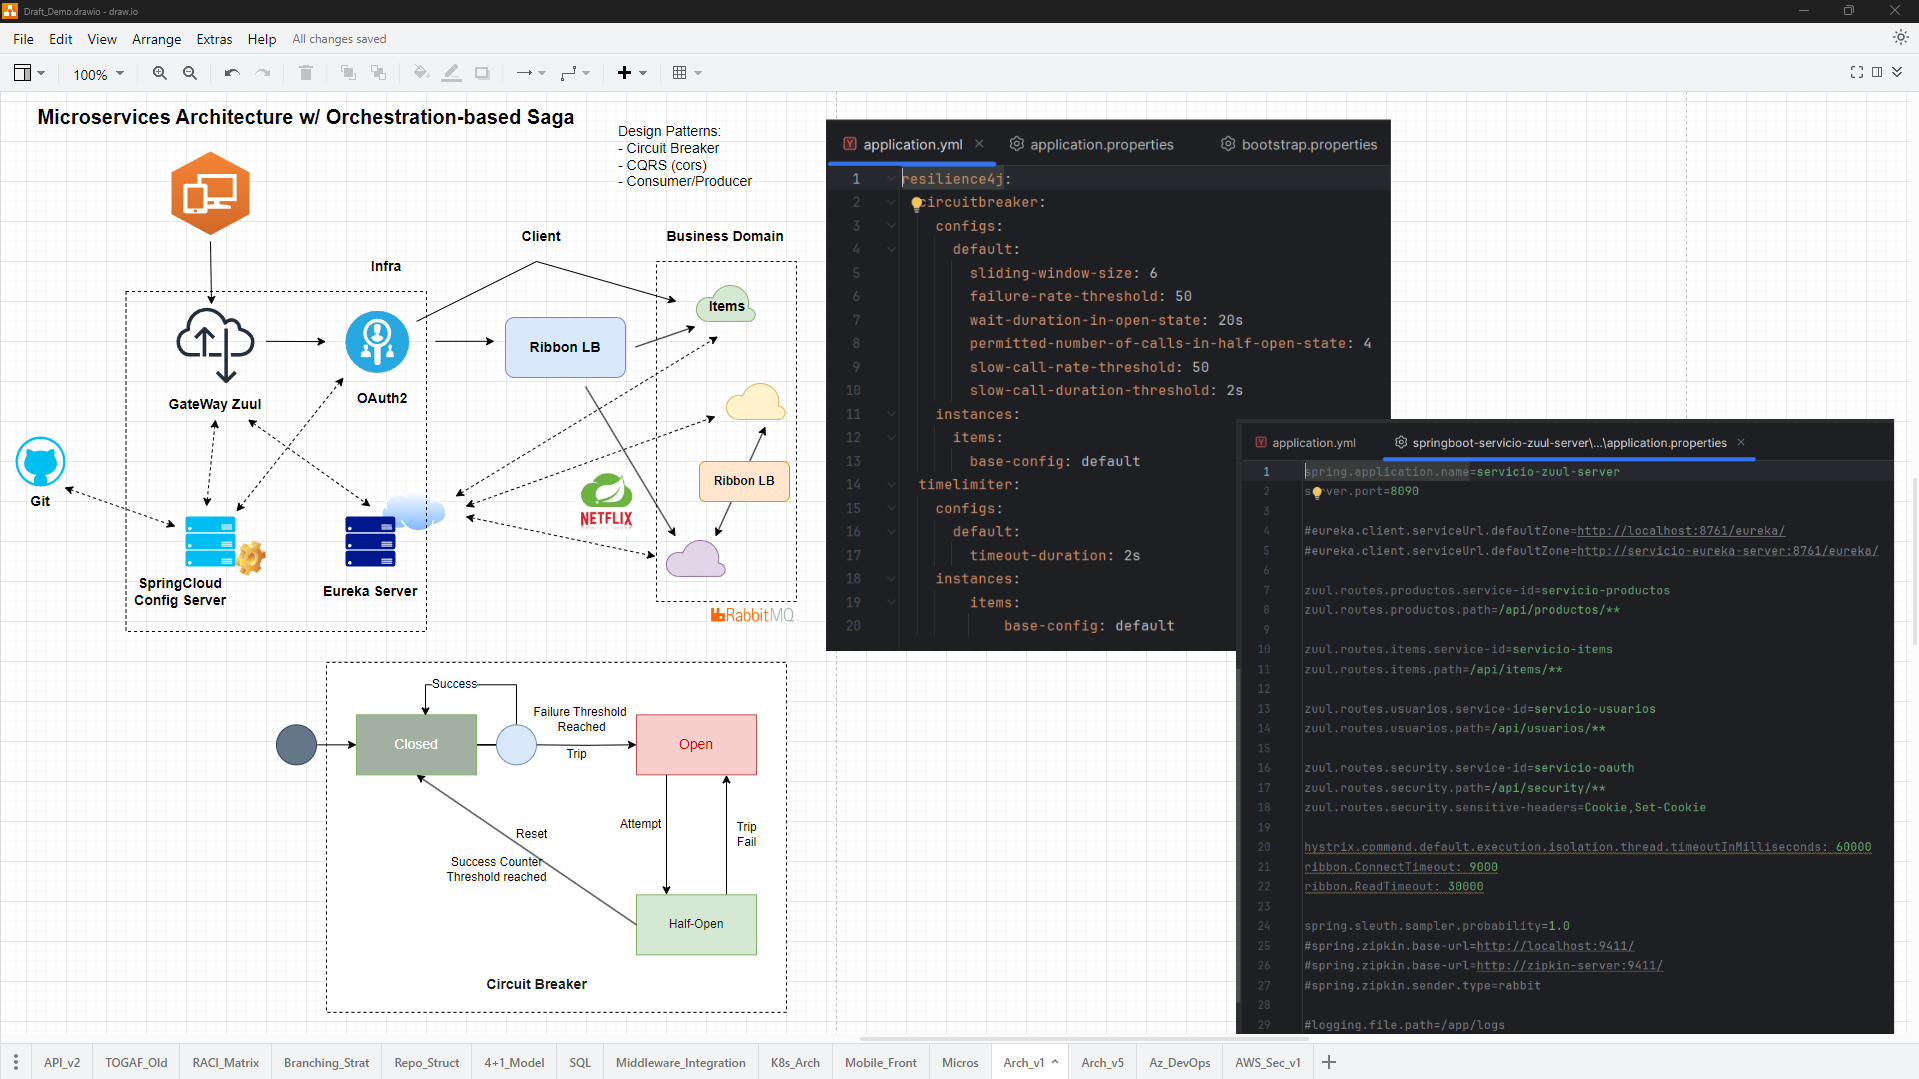Open waypoints style dropdown arrow

point(586,73)
